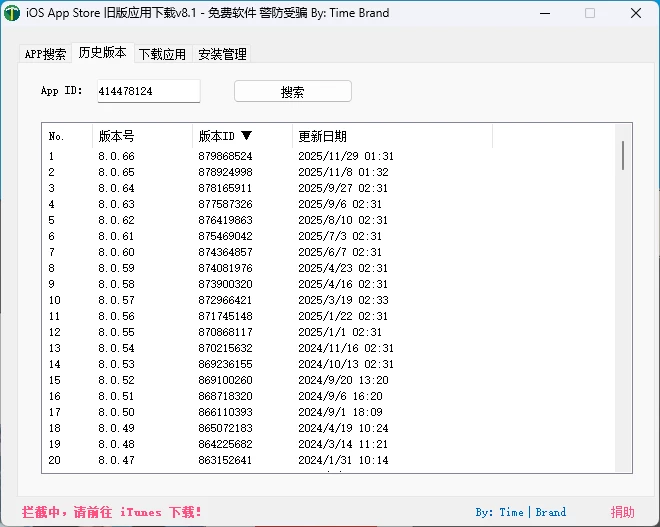Click update date 2025/1/22 02:31
Viewport: 660px width, 527px height.
[343, 316]
